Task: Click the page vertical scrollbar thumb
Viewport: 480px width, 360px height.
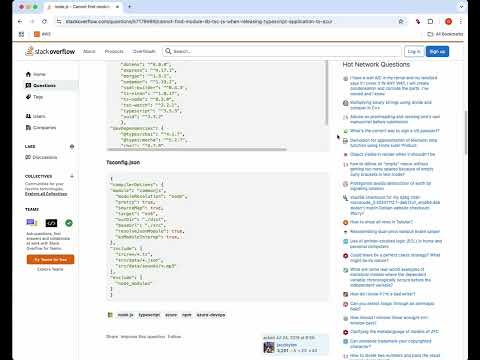Action: (466, 133)
